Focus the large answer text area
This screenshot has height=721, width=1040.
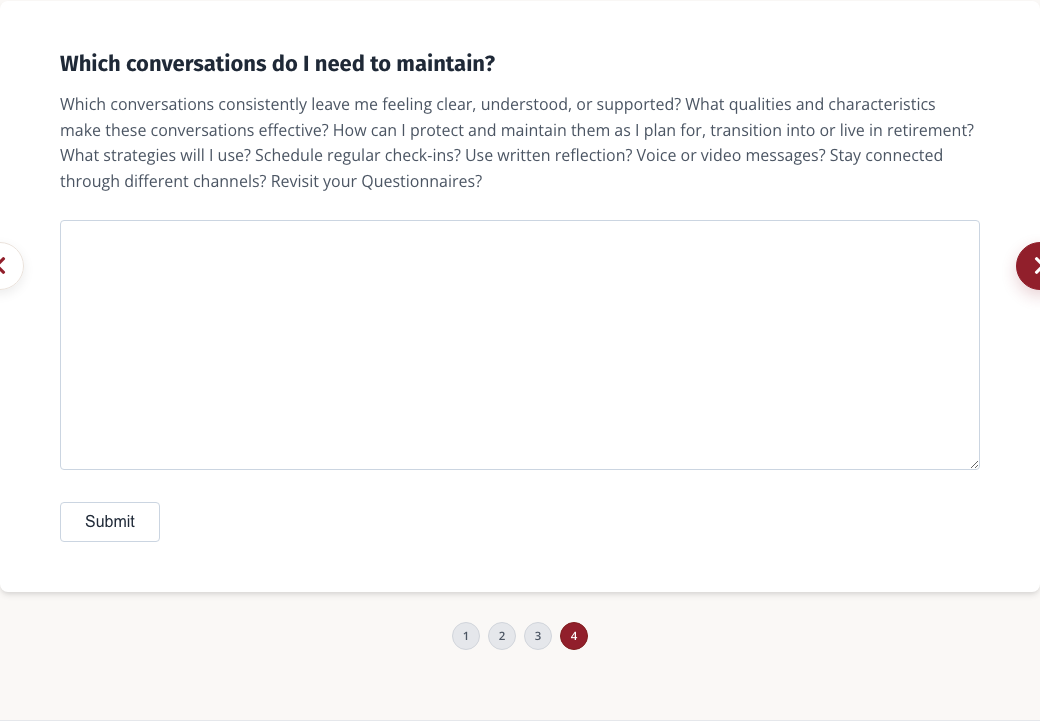pos(520,345)
